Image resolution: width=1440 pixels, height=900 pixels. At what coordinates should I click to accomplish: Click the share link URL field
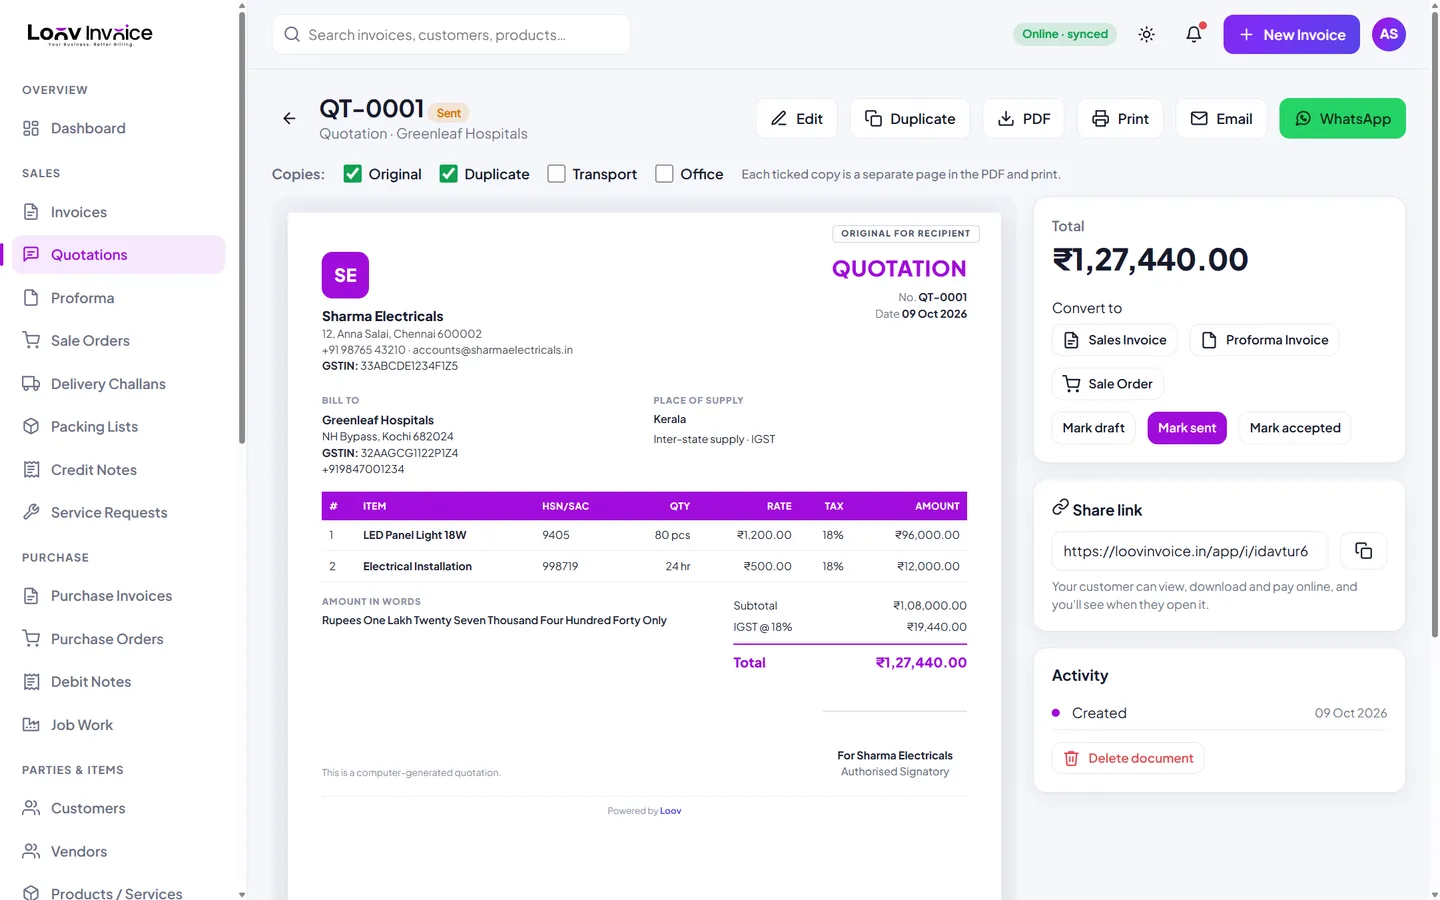point(1190,551)
